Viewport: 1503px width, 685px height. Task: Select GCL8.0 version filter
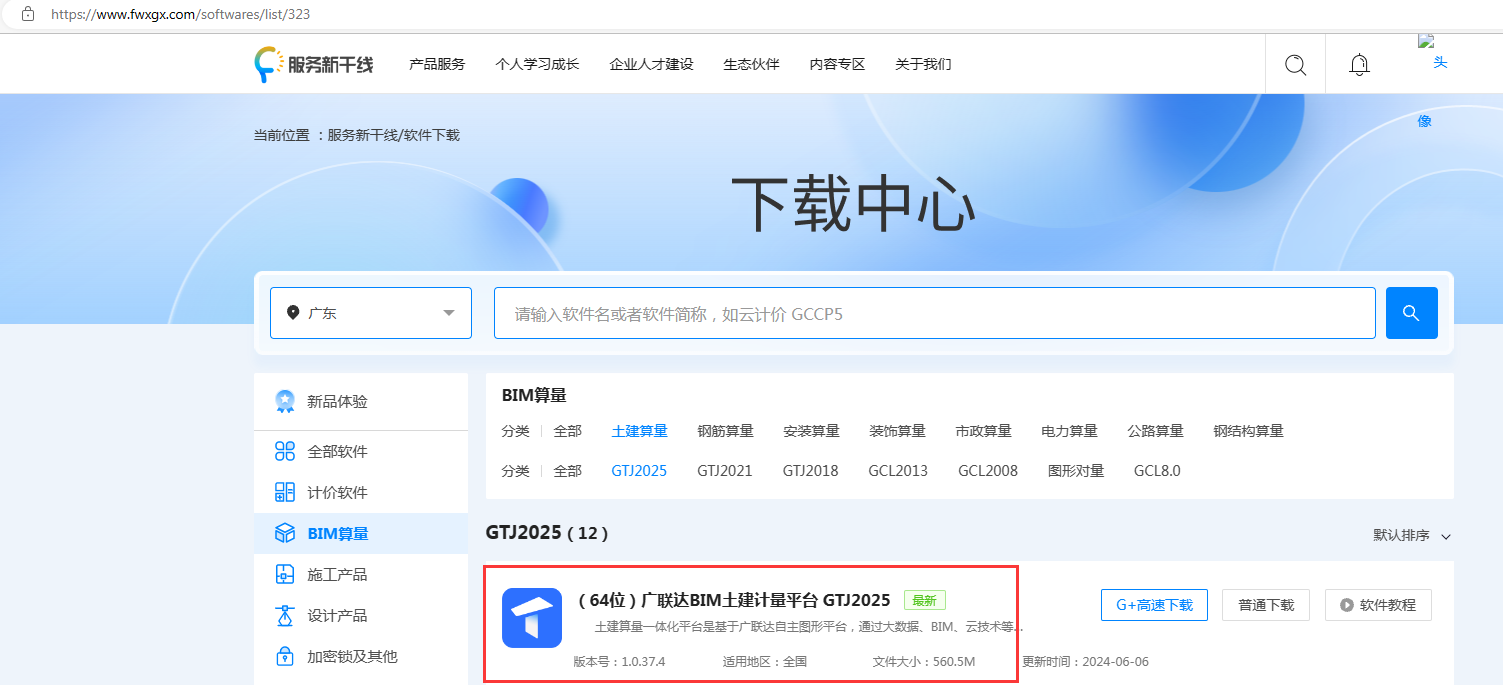(x=1157, y=471)
